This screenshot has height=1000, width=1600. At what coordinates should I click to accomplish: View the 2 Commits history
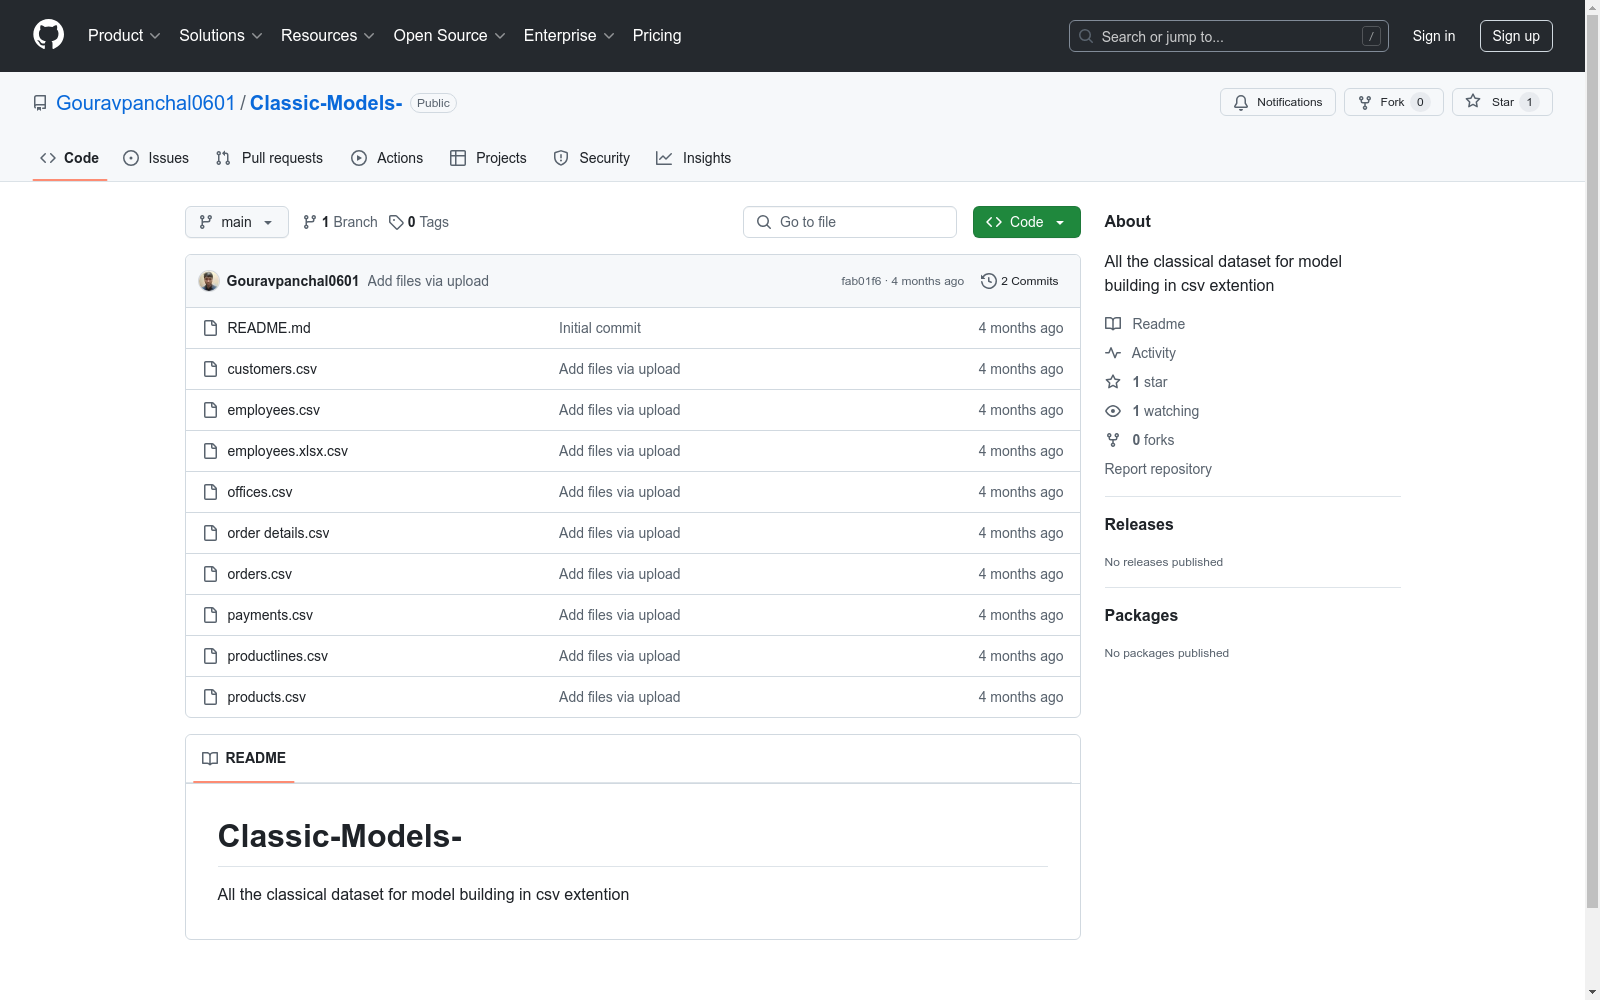click(x=1020, y=281)
